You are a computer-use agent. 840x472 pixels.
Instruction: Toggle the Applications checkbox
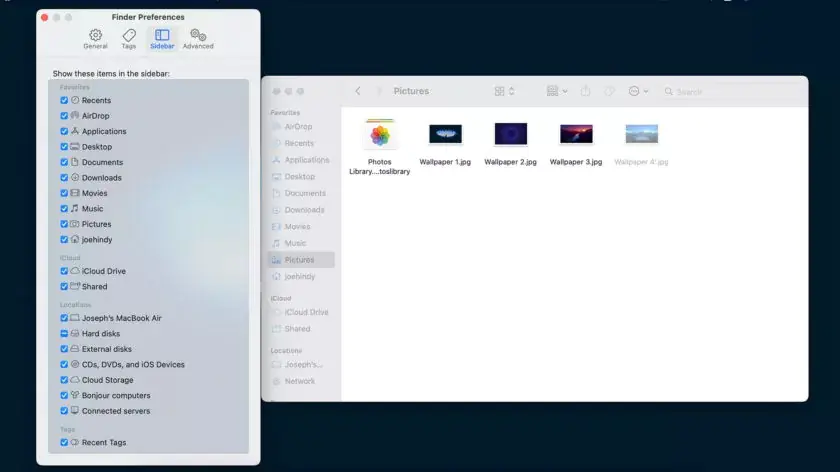click(x=64, y=131)
